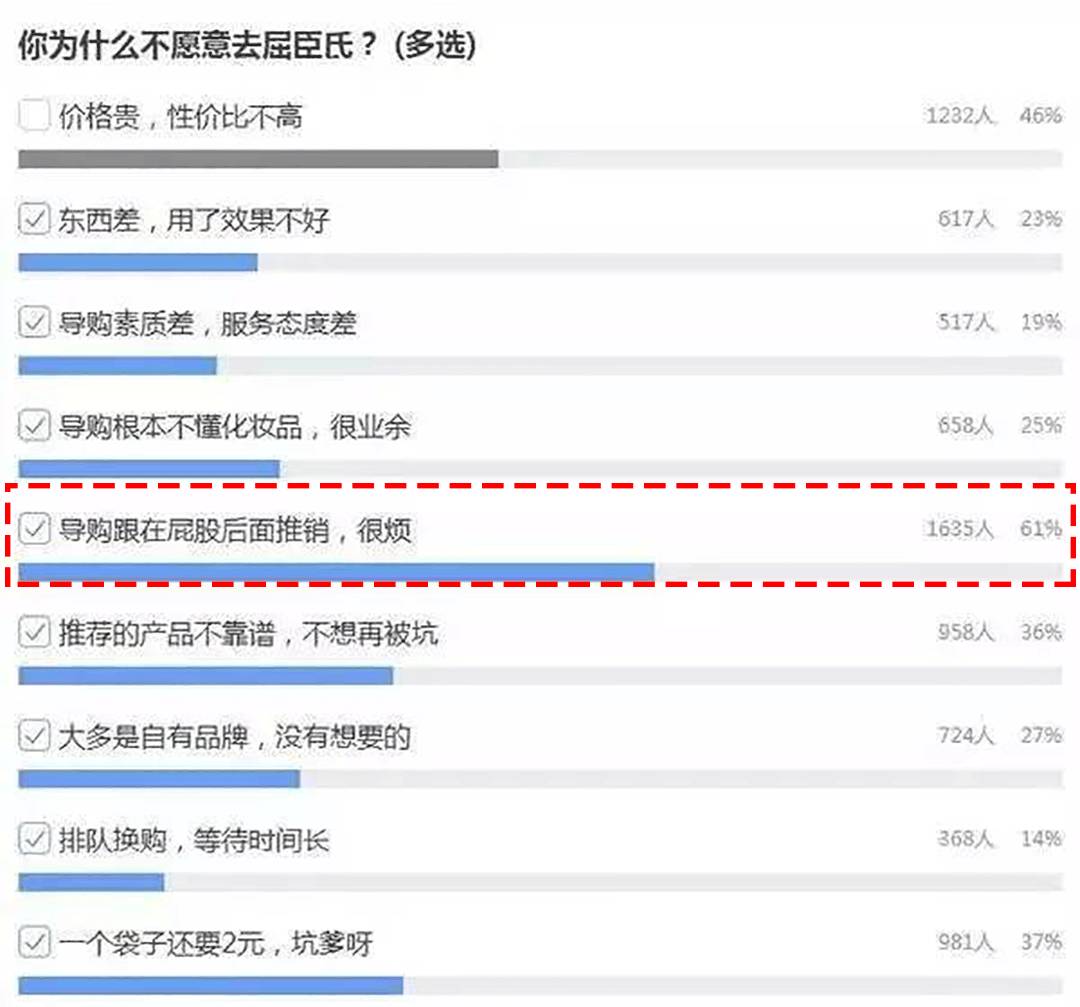The image size is (1080, 1007).
Task: Toggle the 一个袋子还要2元 checkbox
Action: (34, 943)
